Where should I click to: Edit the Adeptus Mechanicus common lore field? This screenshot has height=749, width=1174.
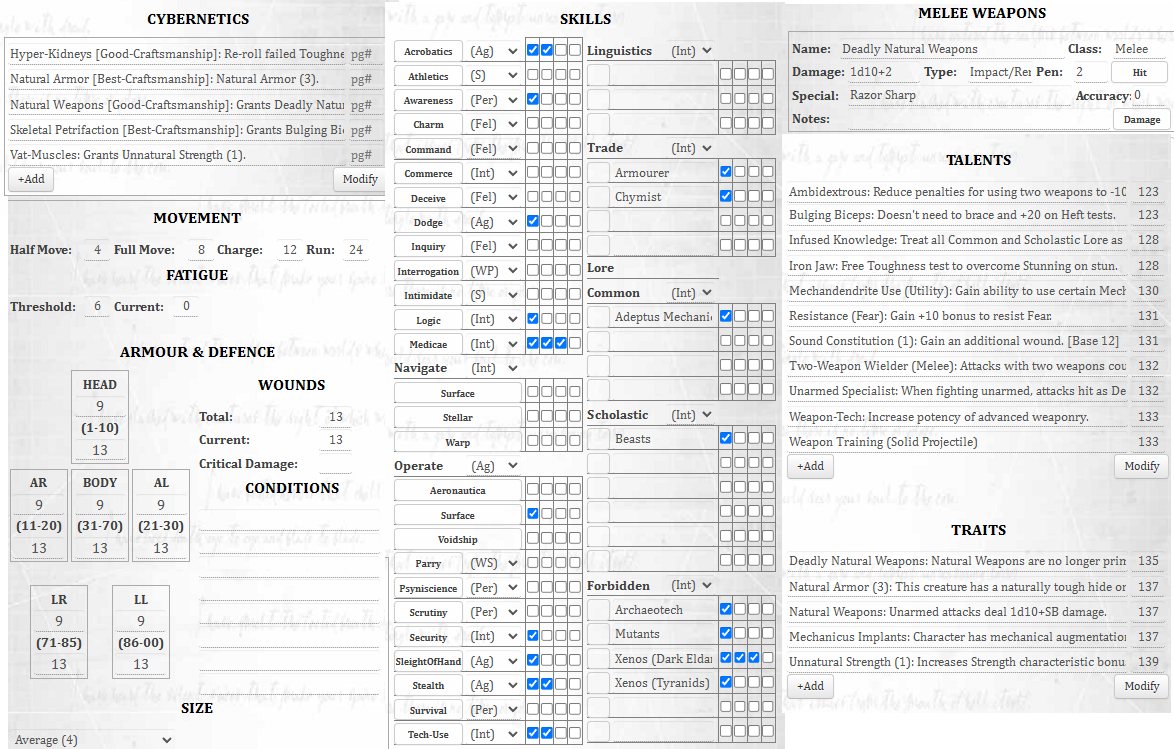663,317
